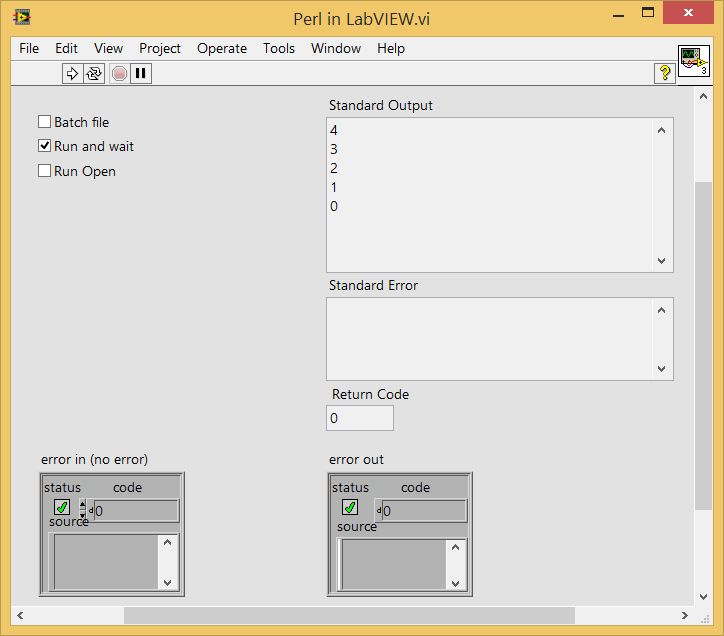Click the error in source text box
Image resolution: width=724 pixels, height=636 pixels.
click(106, 562)
